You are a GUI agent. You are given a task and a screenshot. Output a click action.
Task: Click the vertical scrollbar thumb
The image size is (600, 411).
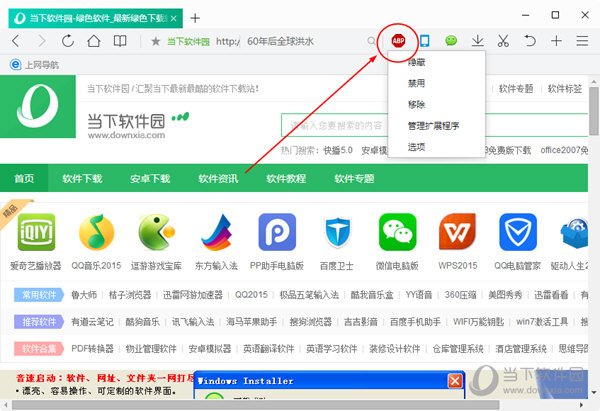click(593, 111)
